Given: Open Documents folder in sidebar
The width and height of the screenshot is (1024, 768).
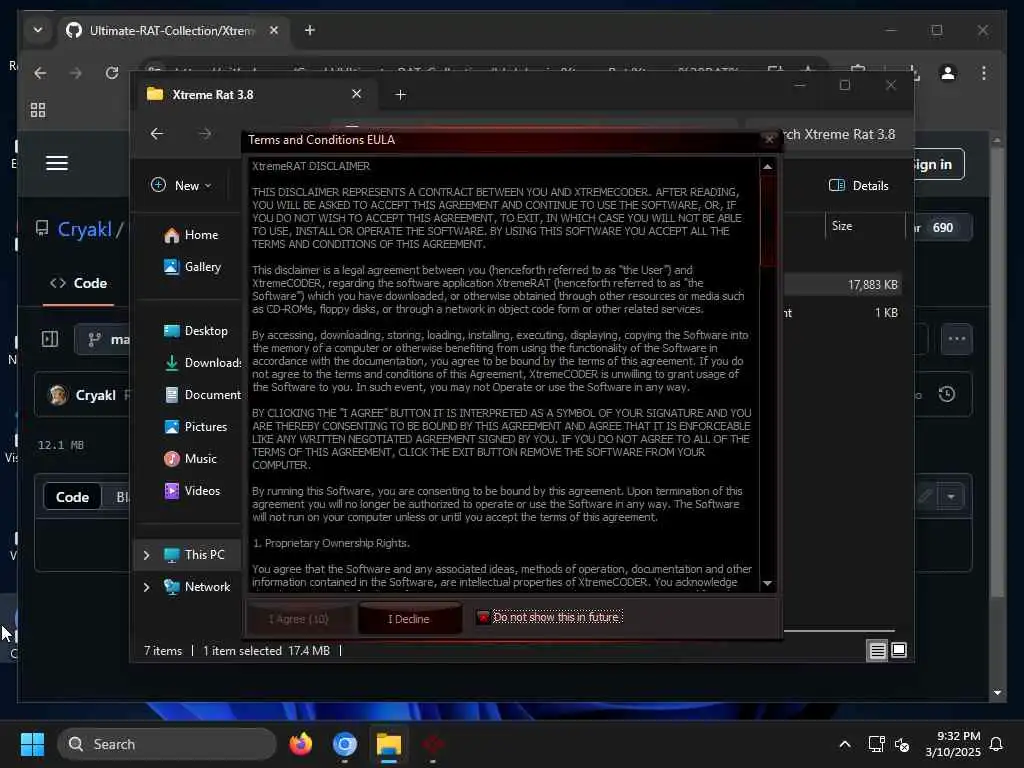Looking at the screenshot, I should (x=202, y=395).
